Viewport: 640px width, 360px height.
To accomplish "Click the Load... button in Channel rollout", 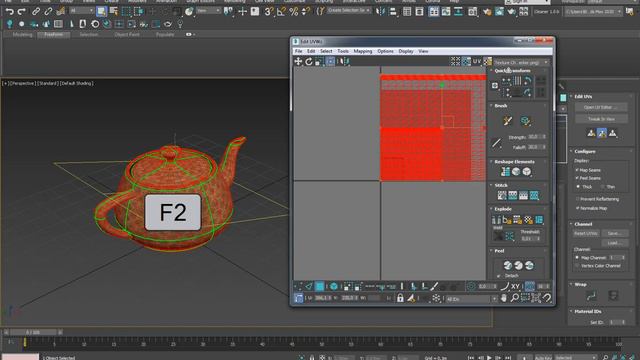I will tap(615, 243).
